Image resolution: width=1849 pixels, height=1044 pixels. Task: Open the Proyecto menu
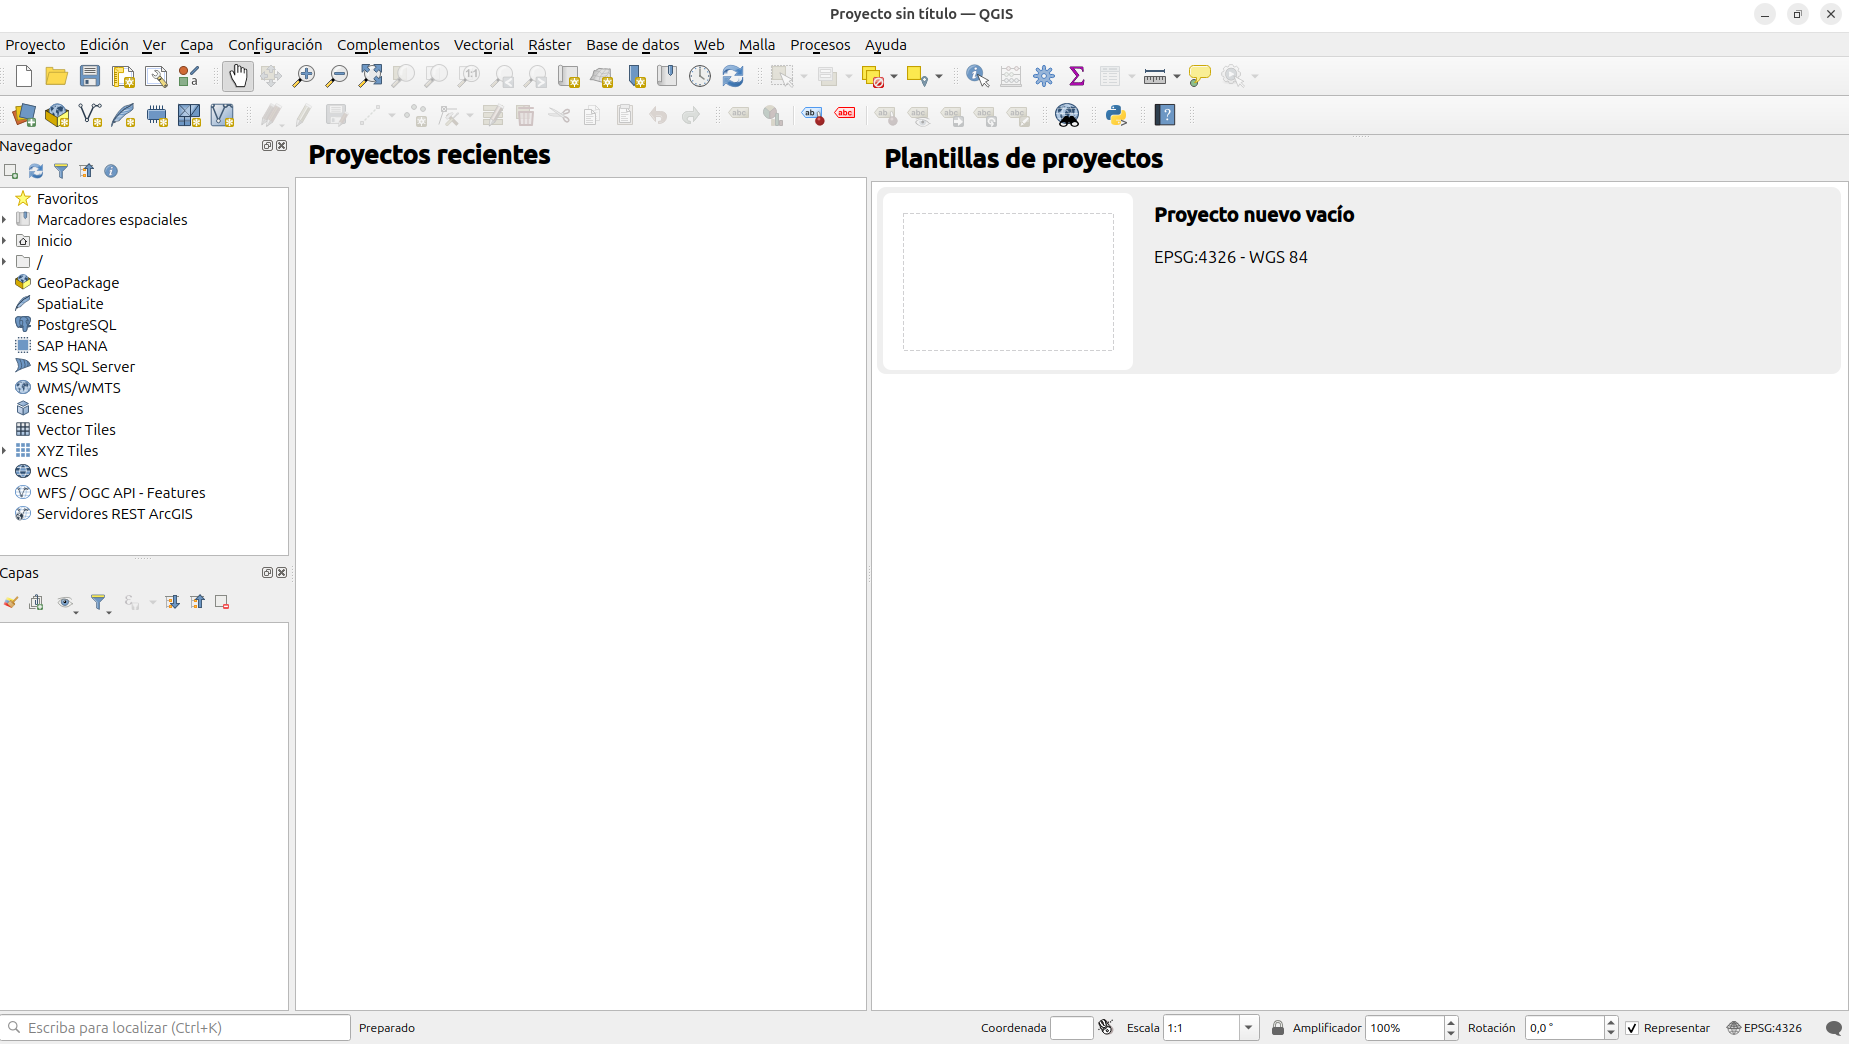[35, 45]
